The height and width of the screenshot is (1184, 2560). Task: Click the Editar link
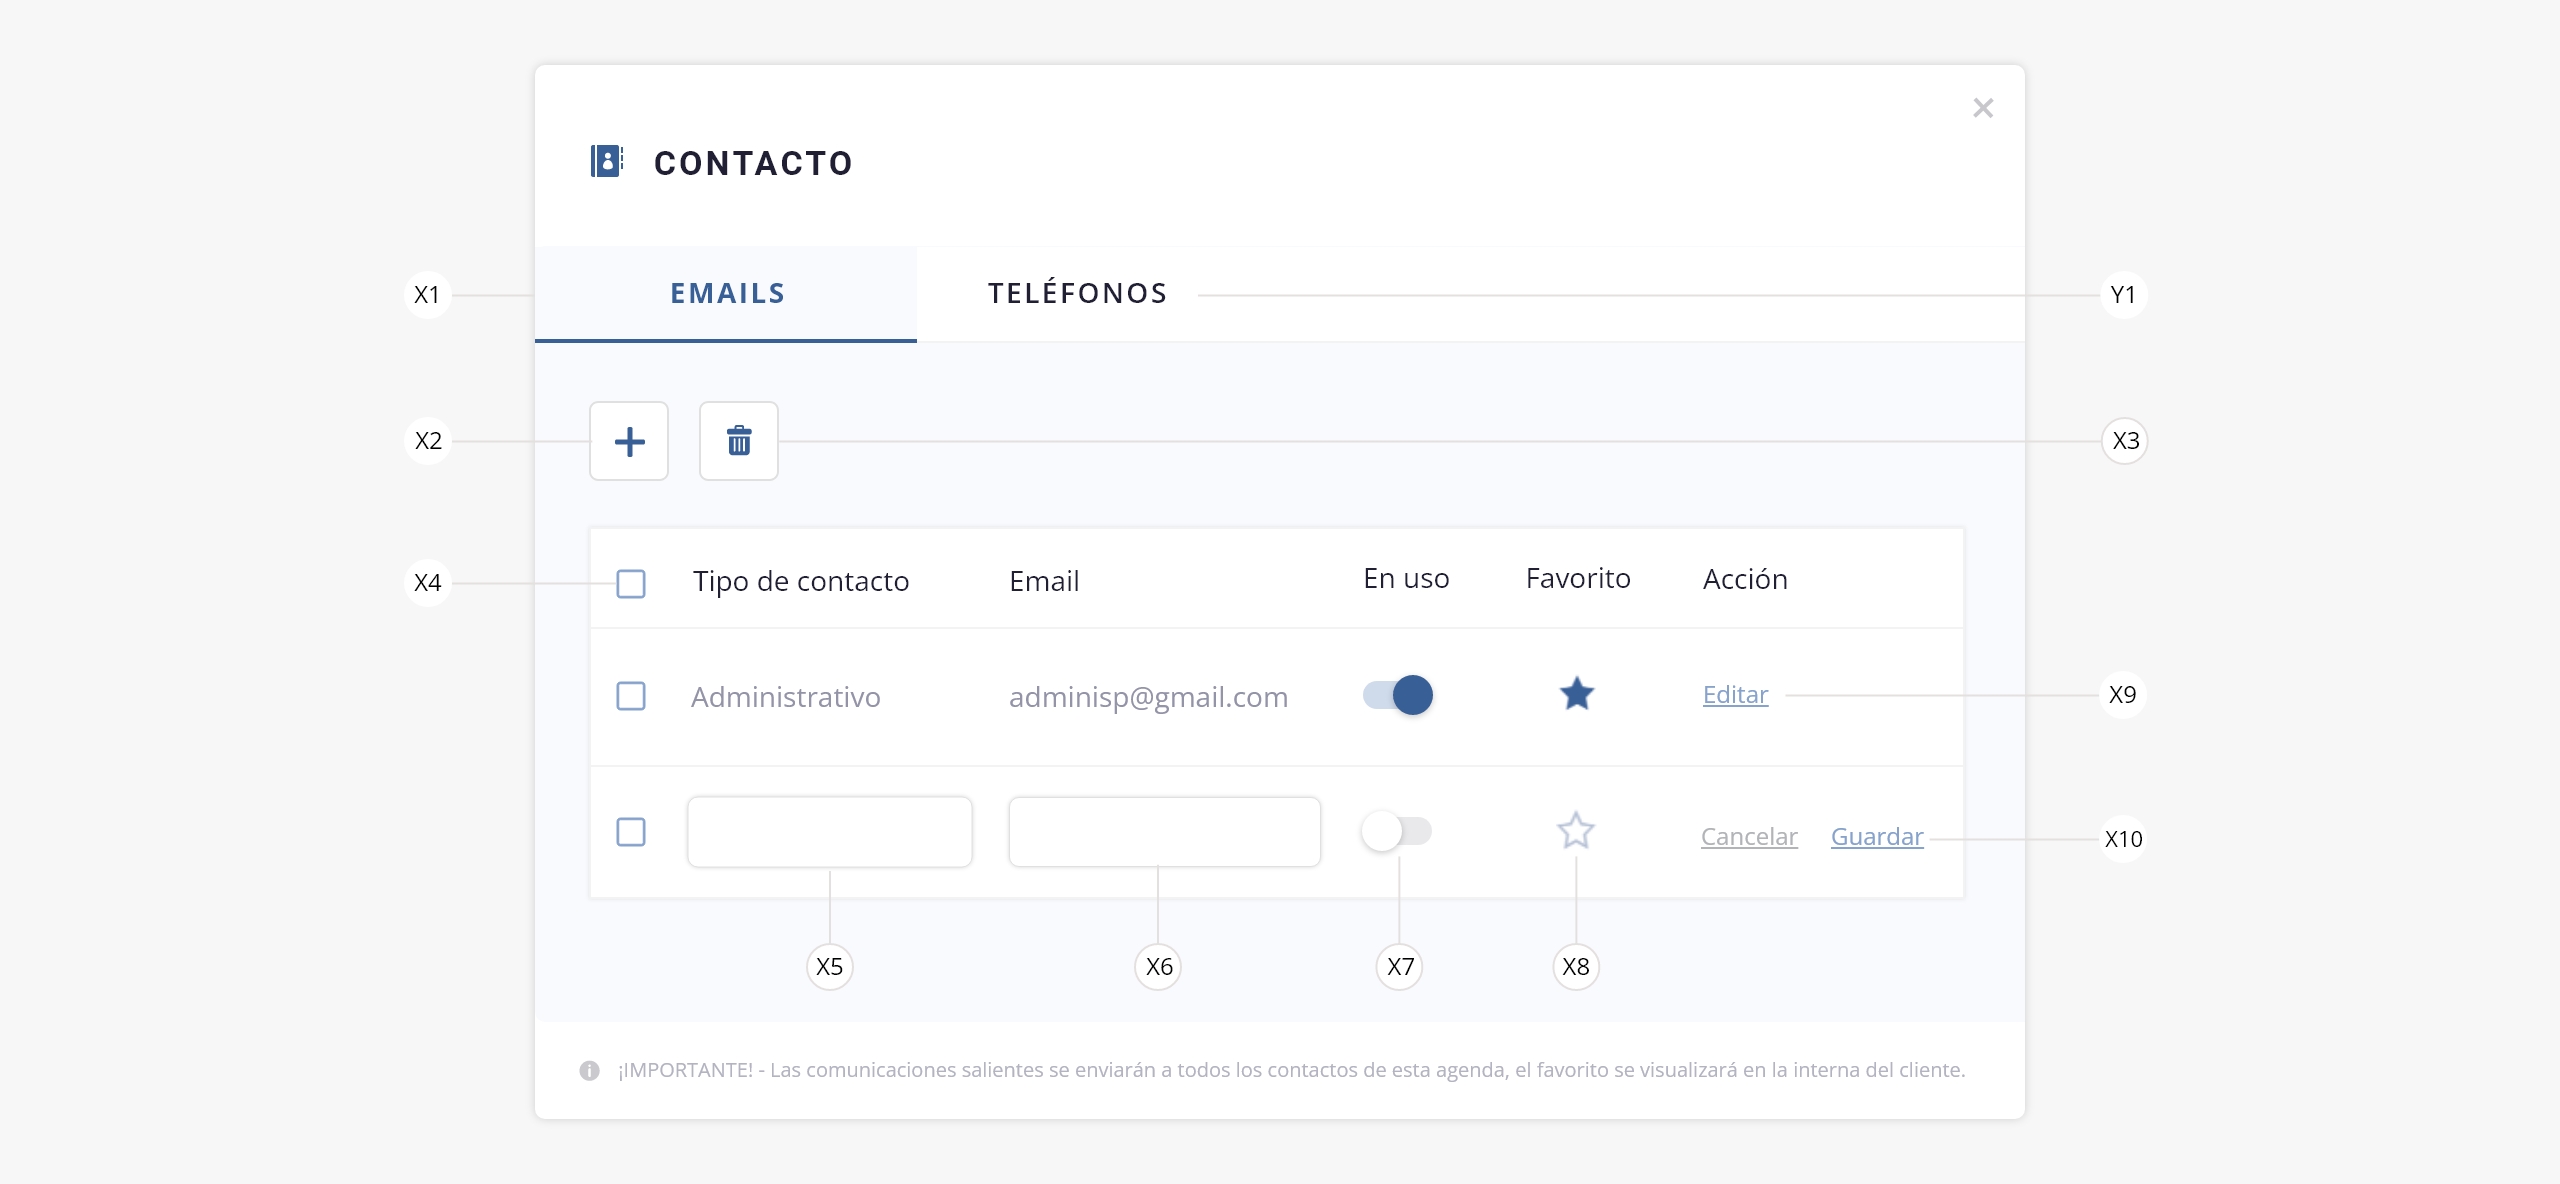(x=1735, y=695)
